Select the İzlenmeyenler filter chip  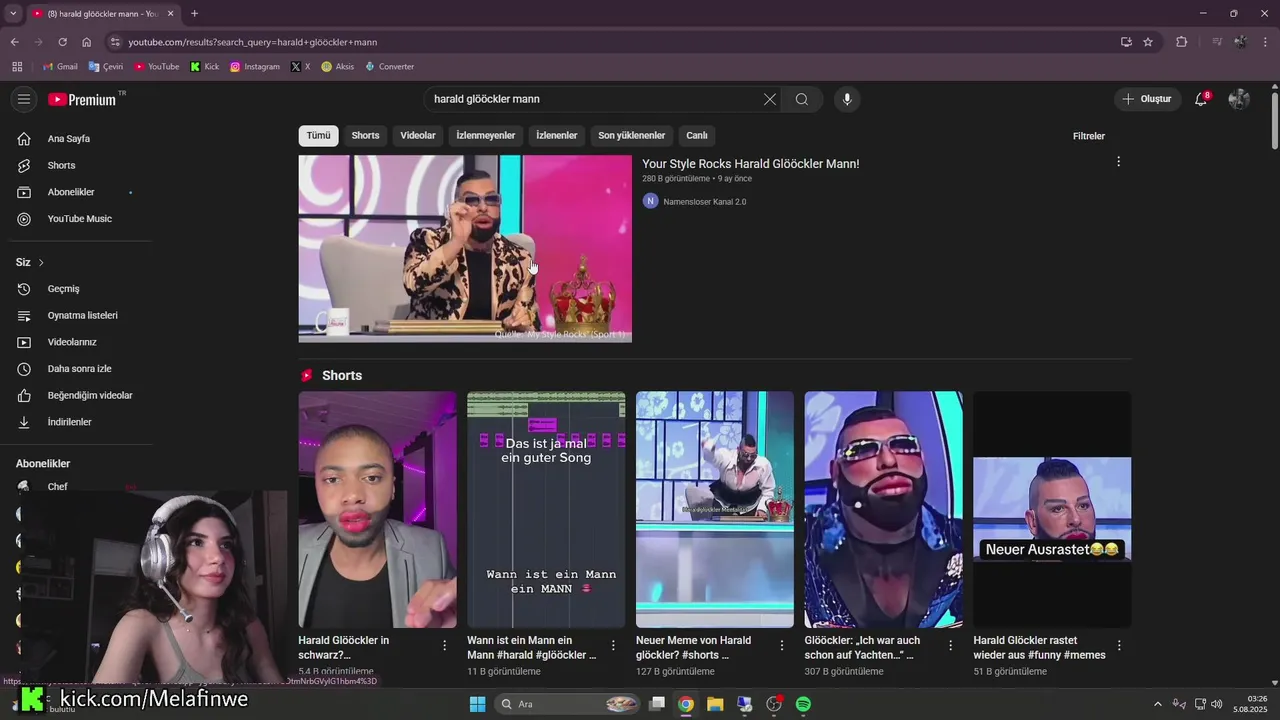pos(486,135)
